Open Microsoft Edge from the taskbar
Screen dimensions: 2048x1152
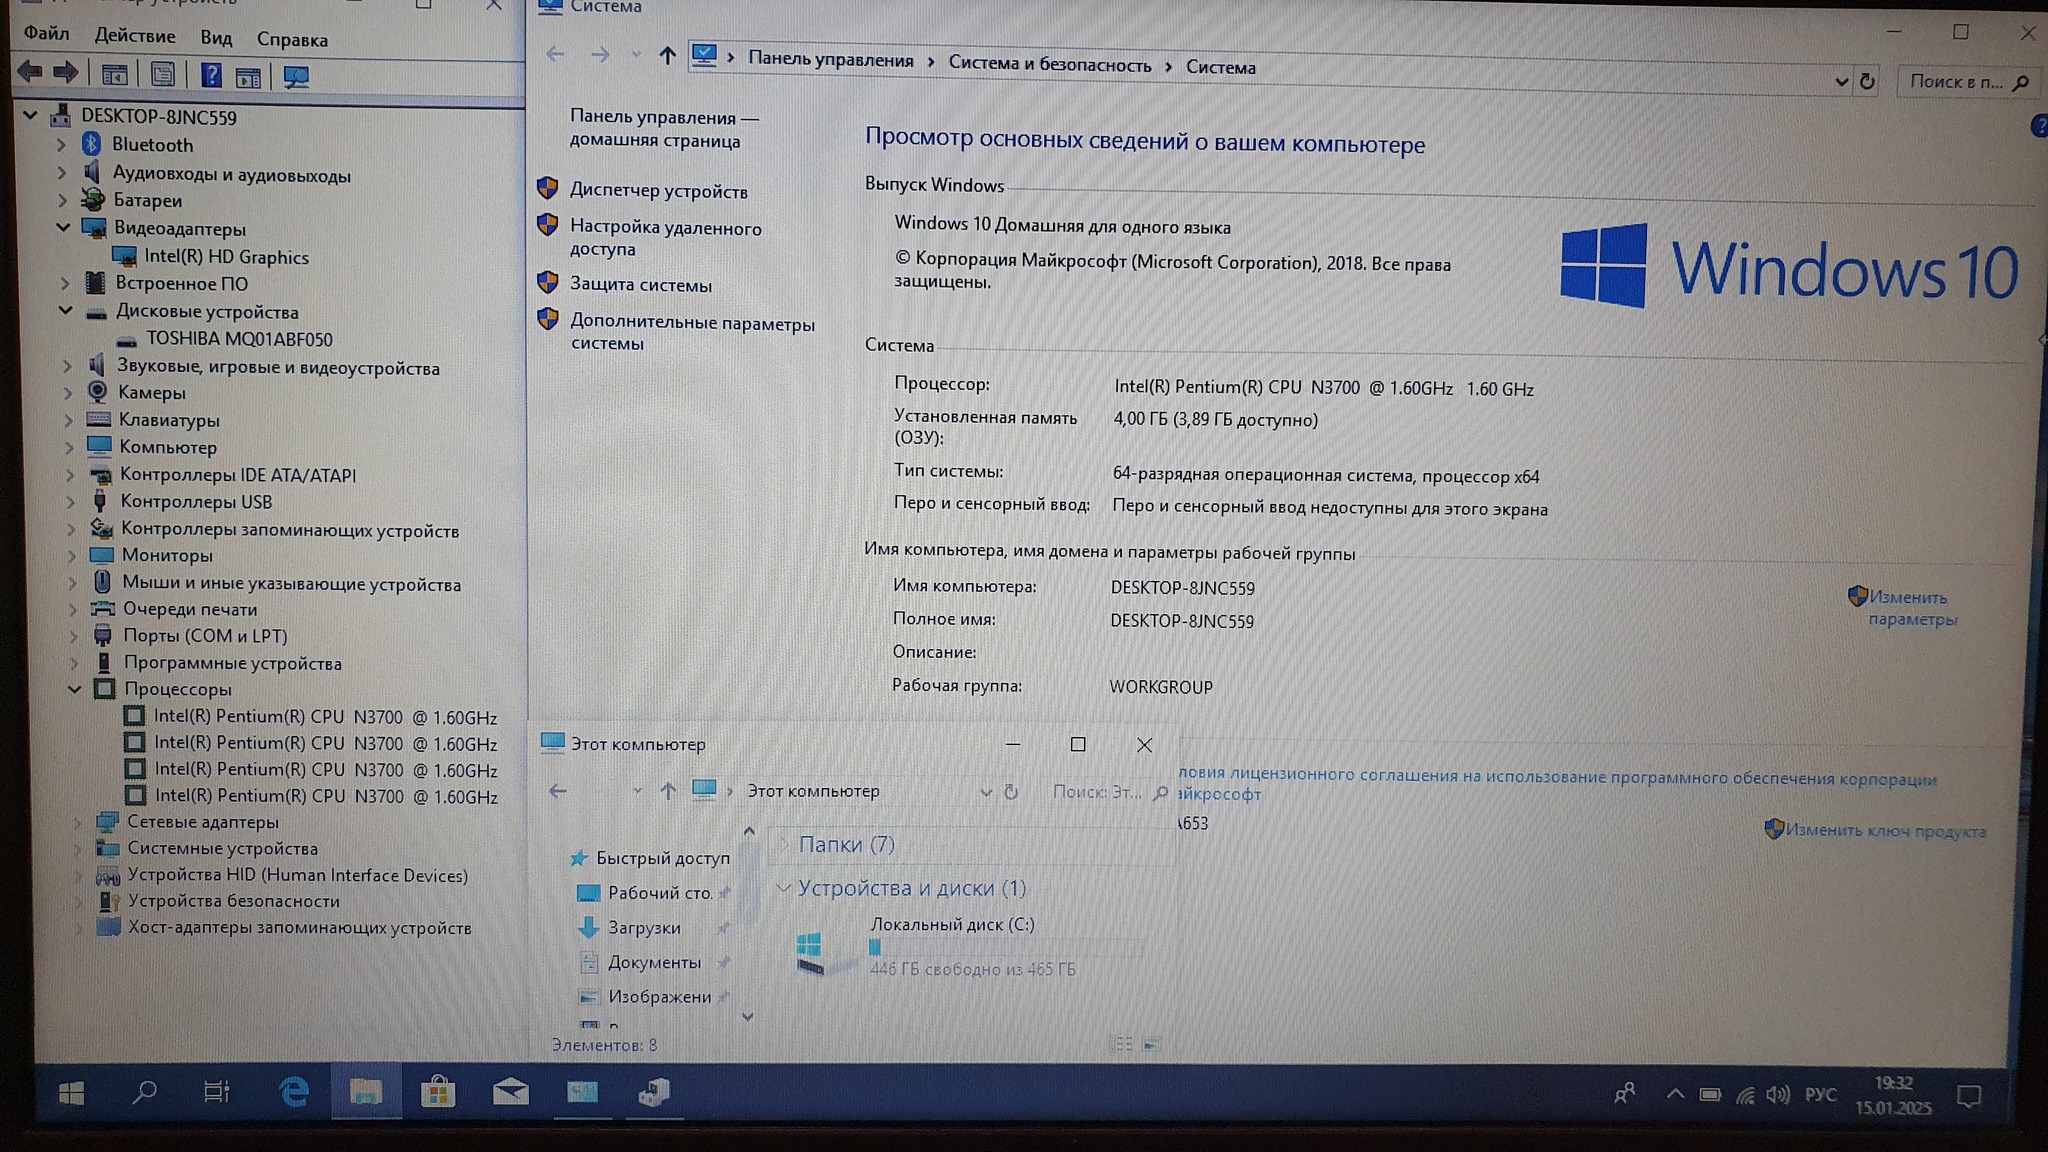293,1092
